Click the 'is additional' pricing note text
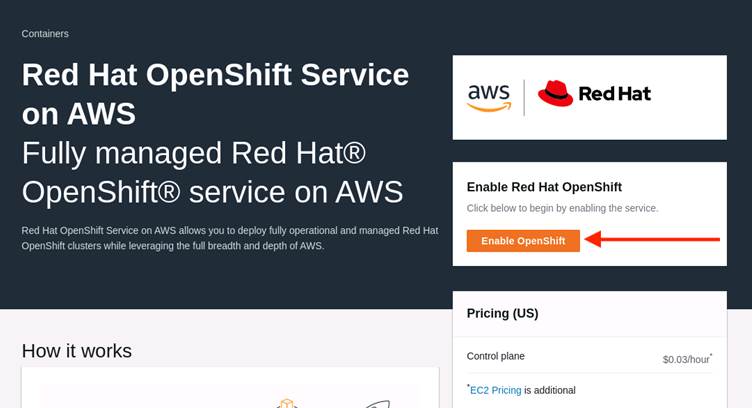This screenshot has height=408, width=752. 550,390
